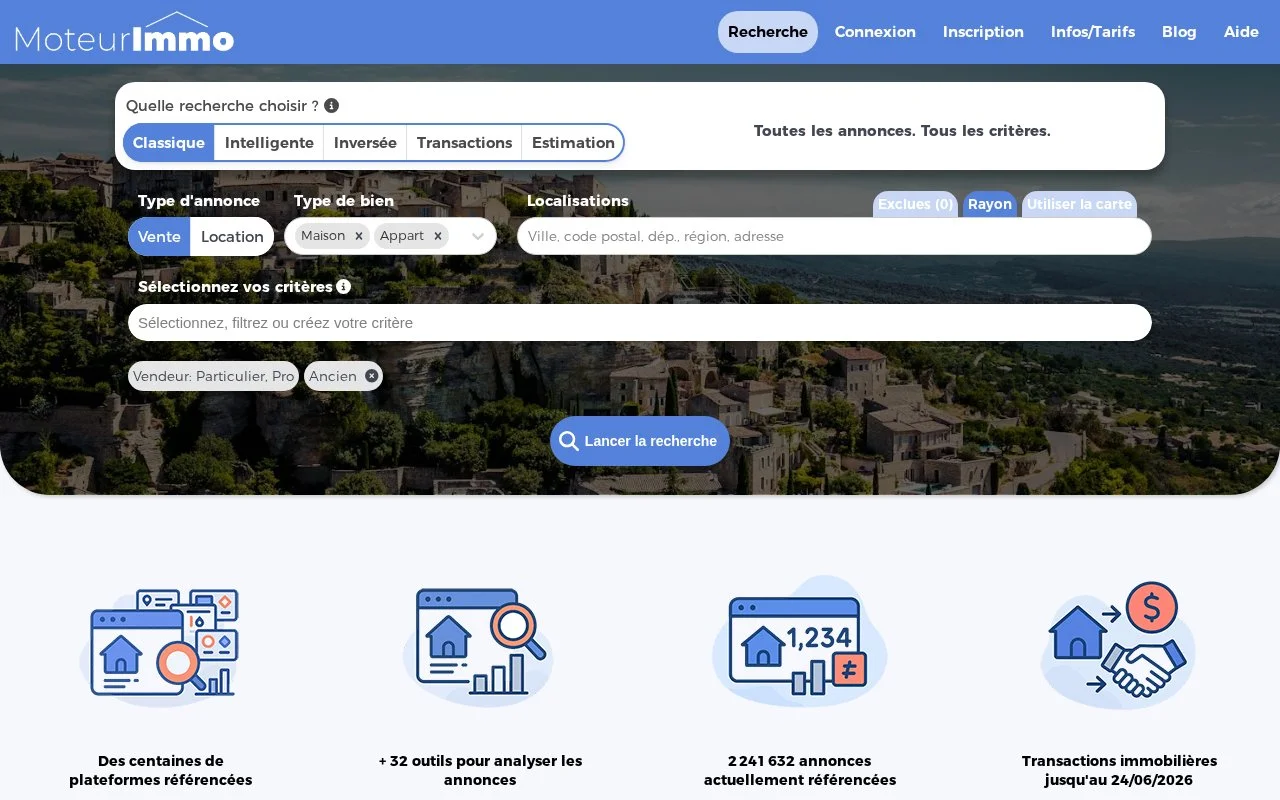This screenshot has width=1280, height=800.
Task: Focus the Localisations input field
Action: [x=834, y=237]
